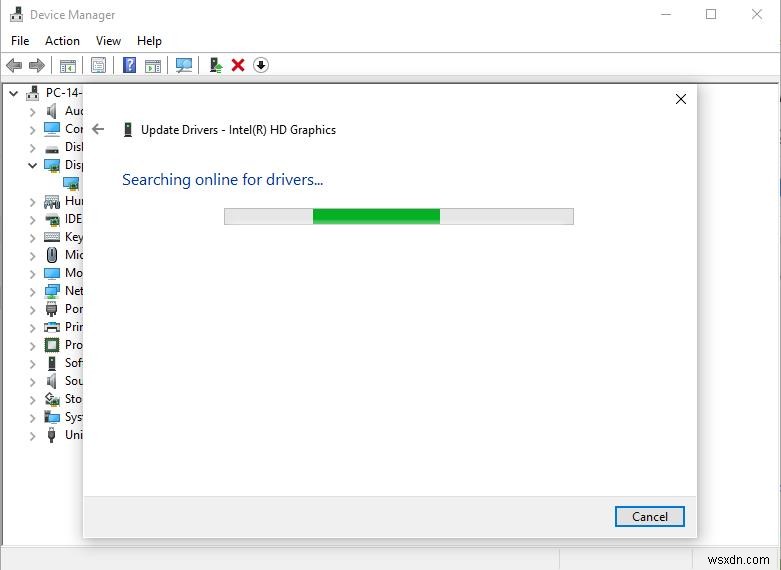Click the Sound controllers speaker icon
Screen dimensions: 781x570
(51, 381)
